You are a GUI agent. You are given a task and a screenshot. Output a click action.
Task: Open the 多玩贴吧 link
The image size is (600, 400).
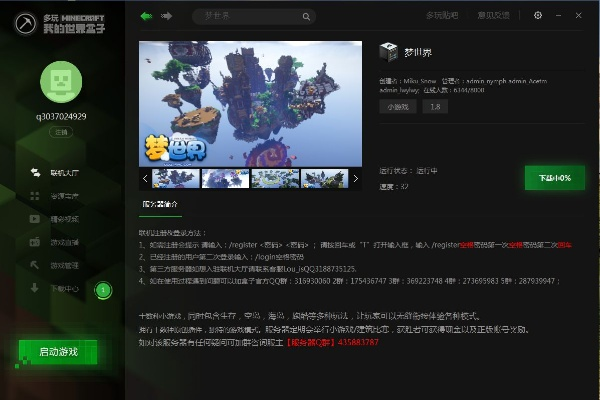[441, 16]
